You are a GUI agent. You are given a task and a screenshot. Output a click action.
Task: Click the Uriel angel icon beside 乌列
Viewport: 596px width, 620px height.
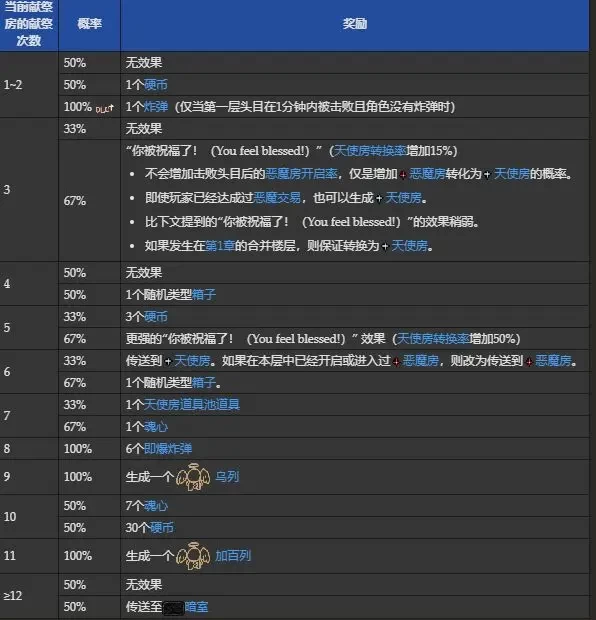[x=193, y=477]
